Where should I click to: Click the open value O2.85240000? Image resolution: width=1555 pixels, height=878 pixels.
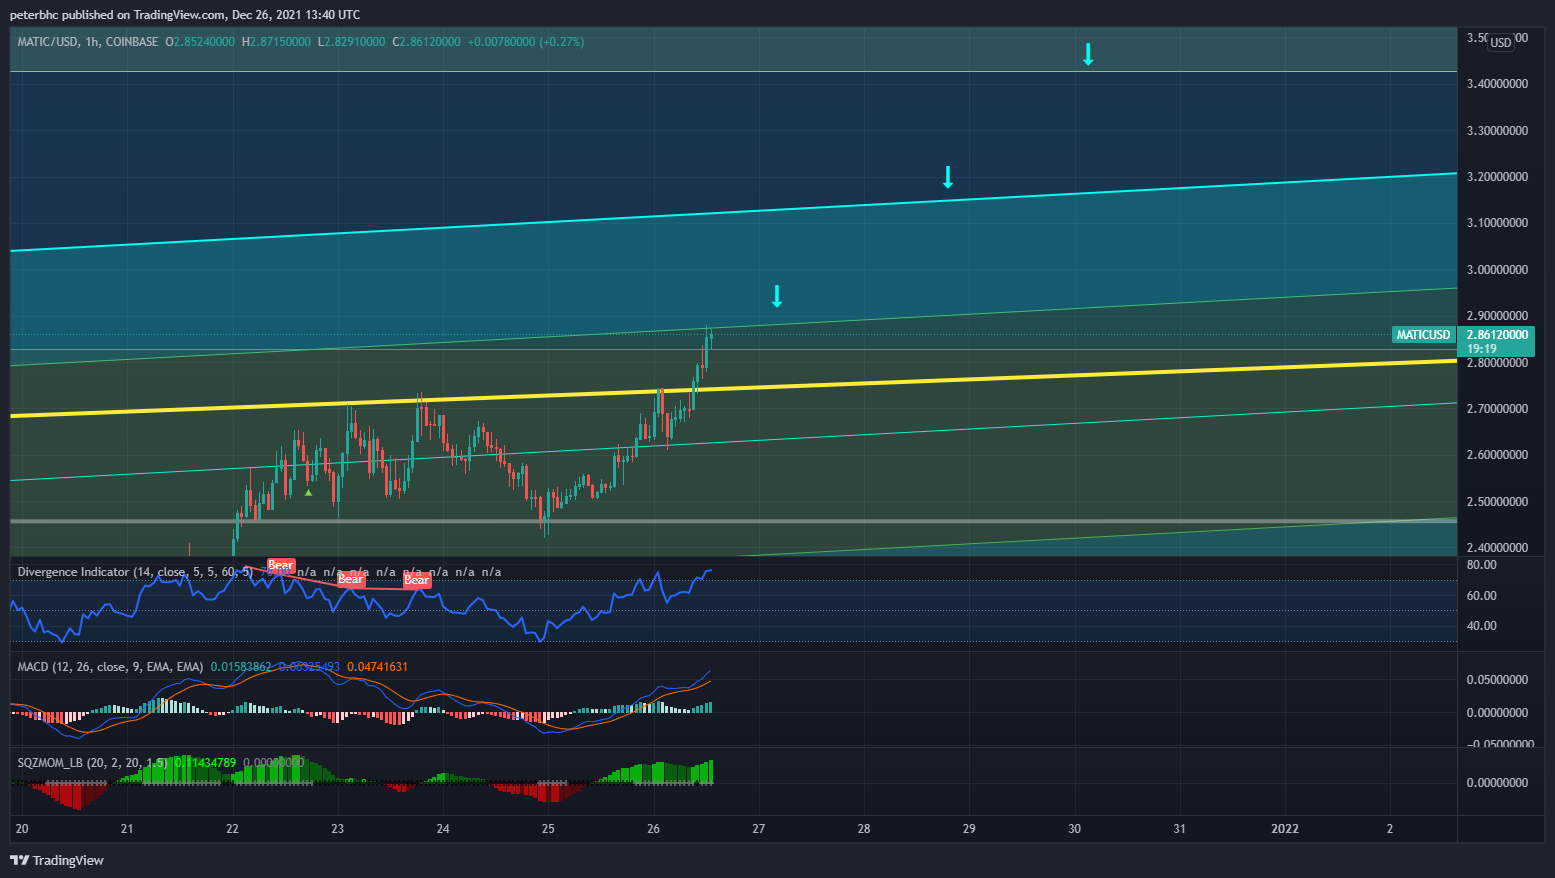point(200,42)
